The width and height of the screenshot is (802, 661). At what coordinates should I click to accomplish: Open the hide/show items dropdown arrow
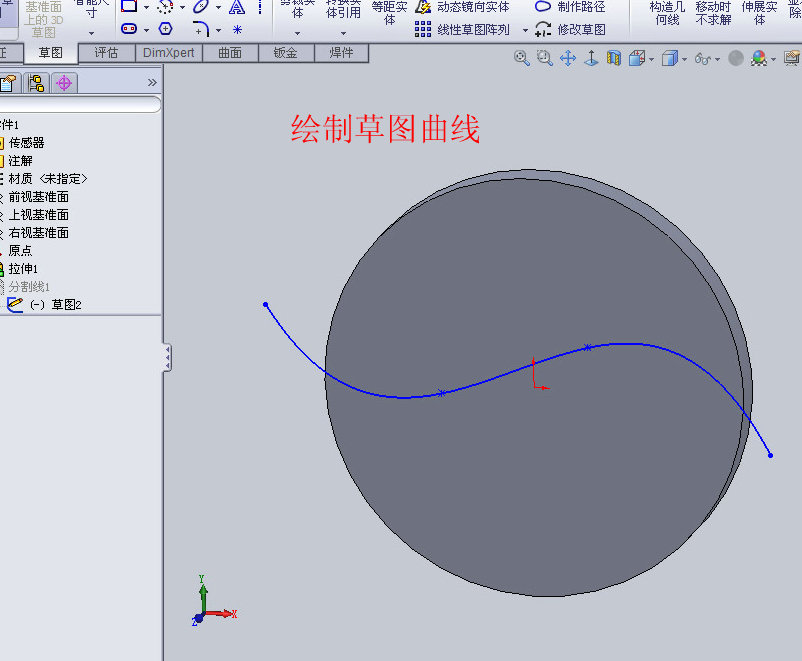click(718, 59)
